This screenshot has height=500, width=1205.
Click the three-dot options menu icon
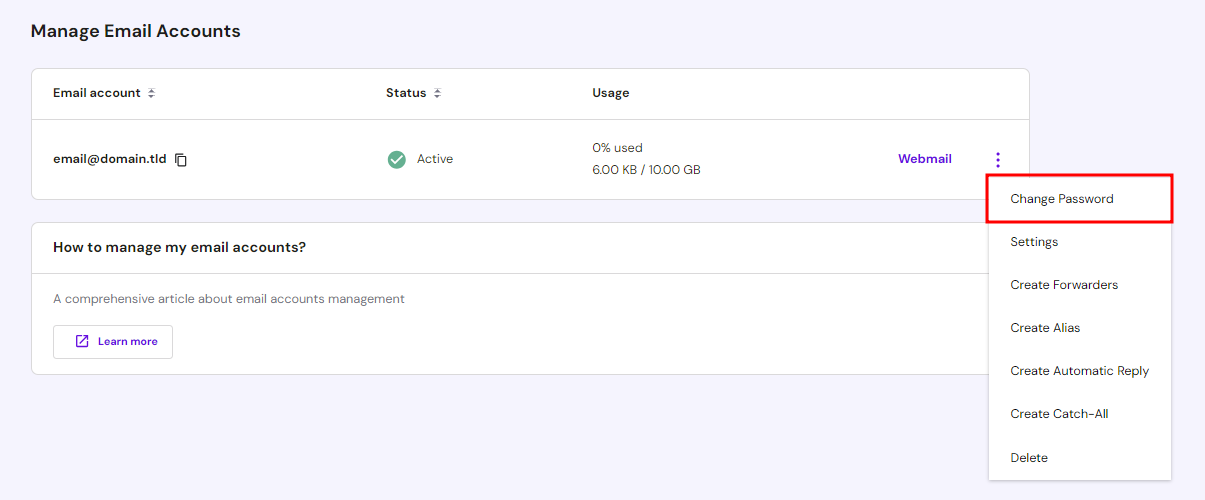tap(997, 160)
